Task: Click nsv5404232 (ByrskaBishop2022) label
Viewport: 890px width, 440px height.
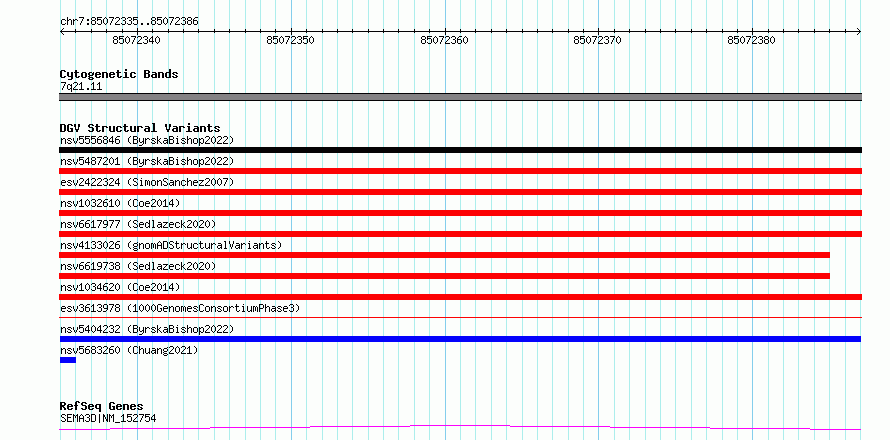Action: click(x=147, y=329)
